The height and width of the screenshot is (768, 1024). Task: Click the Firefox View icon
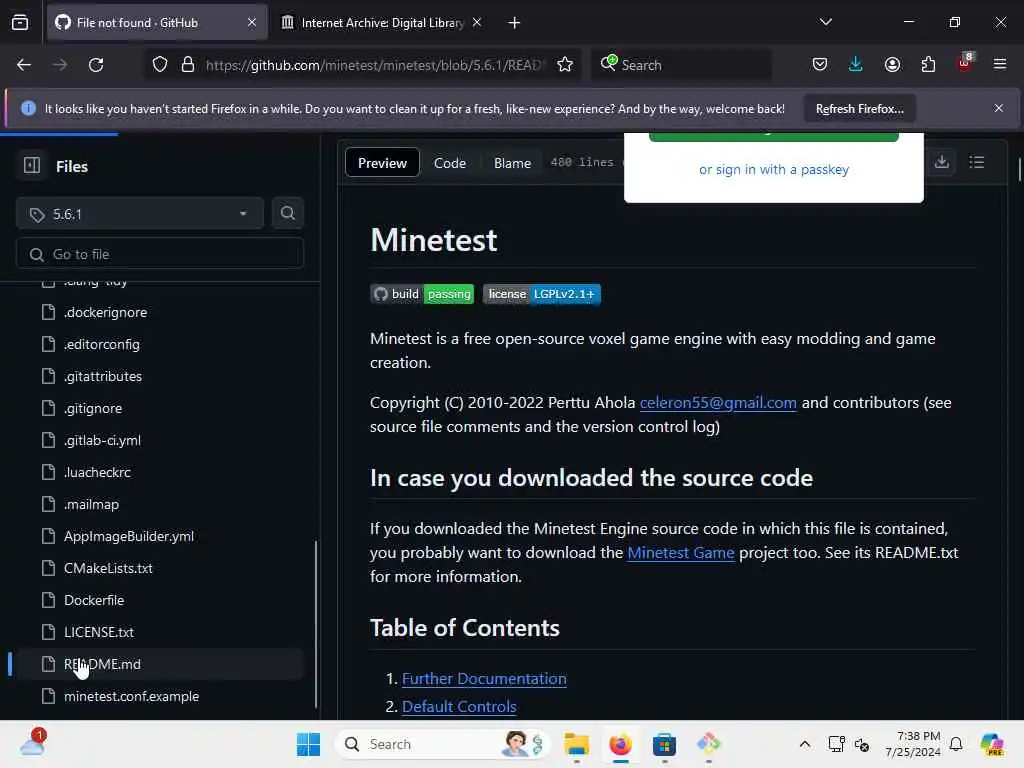click(x=20, y=23)
